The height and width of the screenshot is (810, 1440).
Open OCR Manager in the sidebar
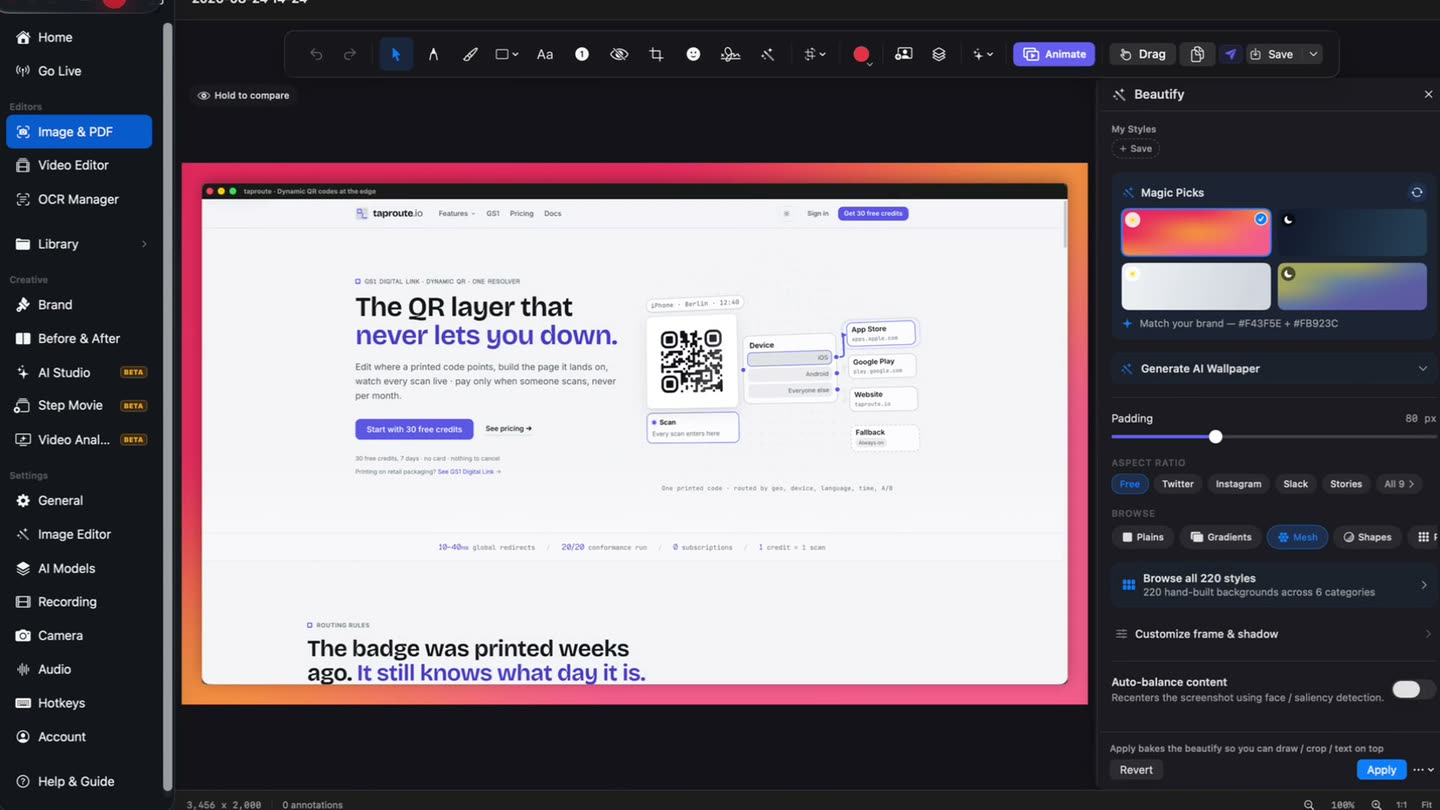[x=79, y=199]
